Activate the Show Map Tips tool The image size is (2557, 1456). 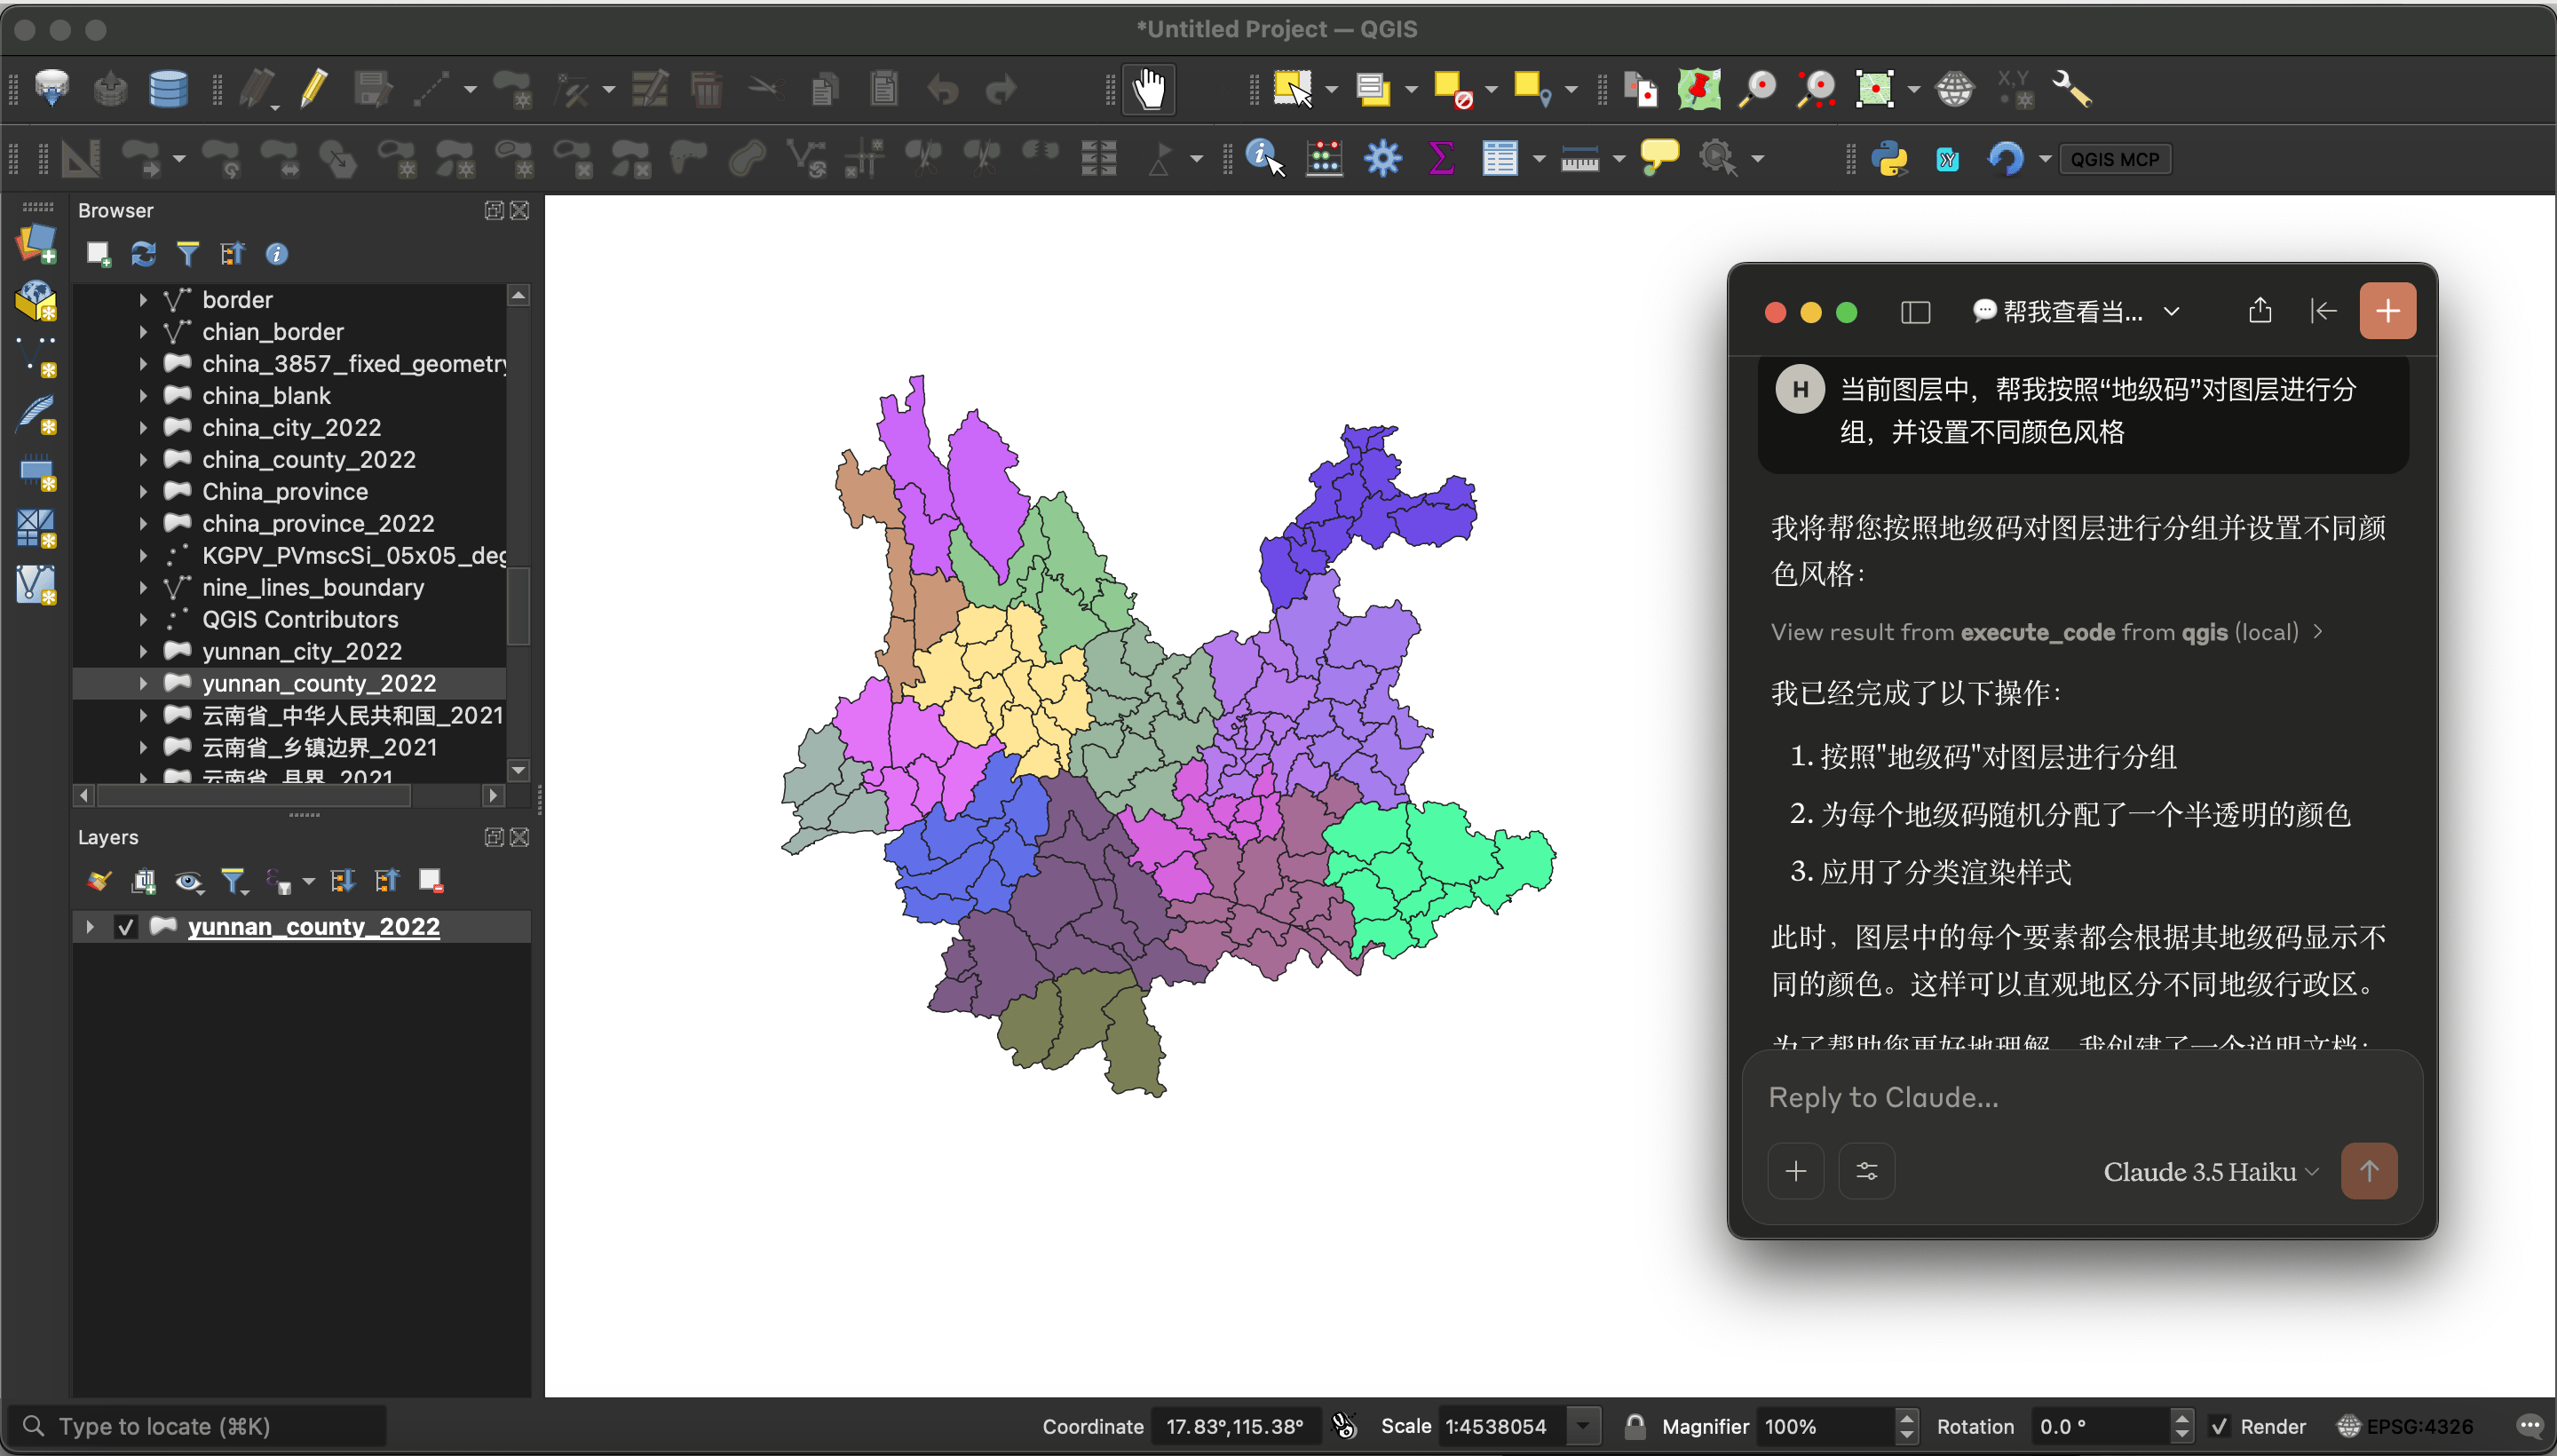point(1659,158)
